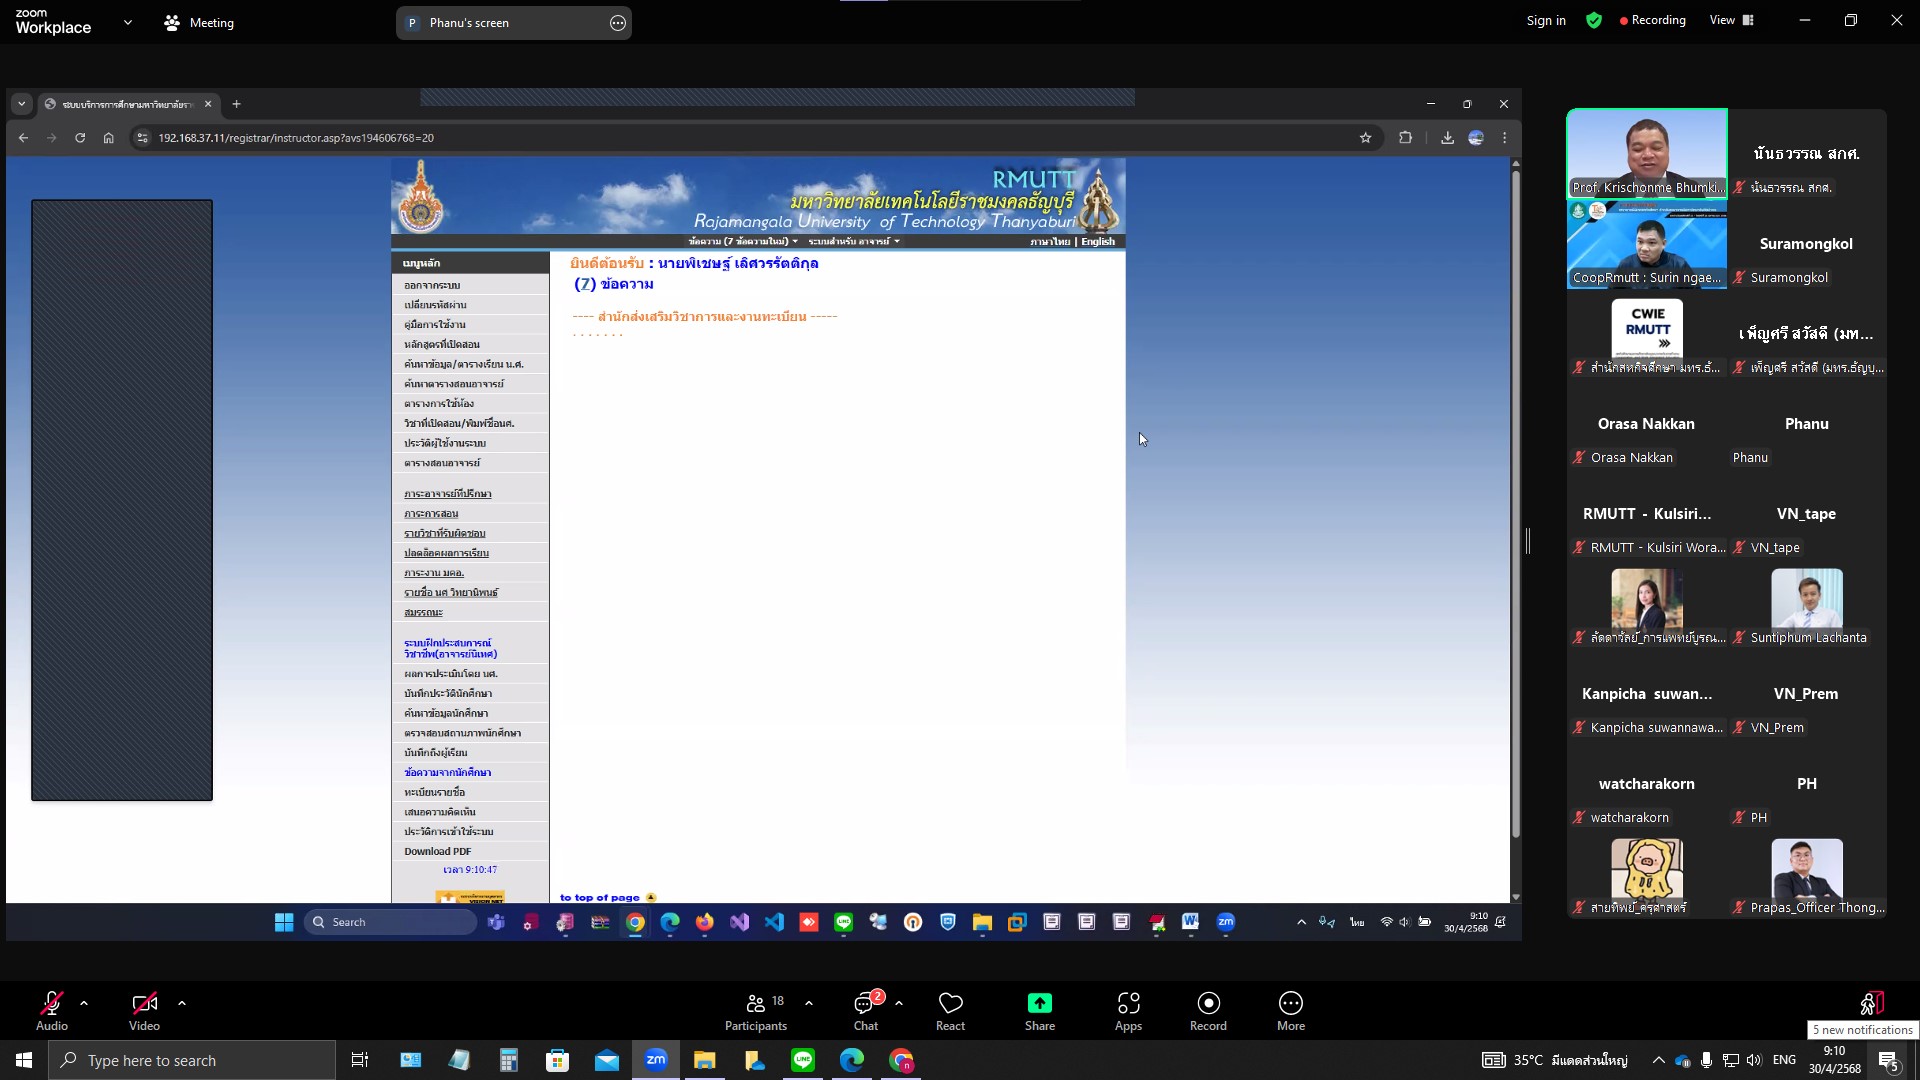Open ข้อความ (7 ข้อความใหม่) dropdown in header
This screenshot has width=1920, height=1080.
click(x=743, y=241)
